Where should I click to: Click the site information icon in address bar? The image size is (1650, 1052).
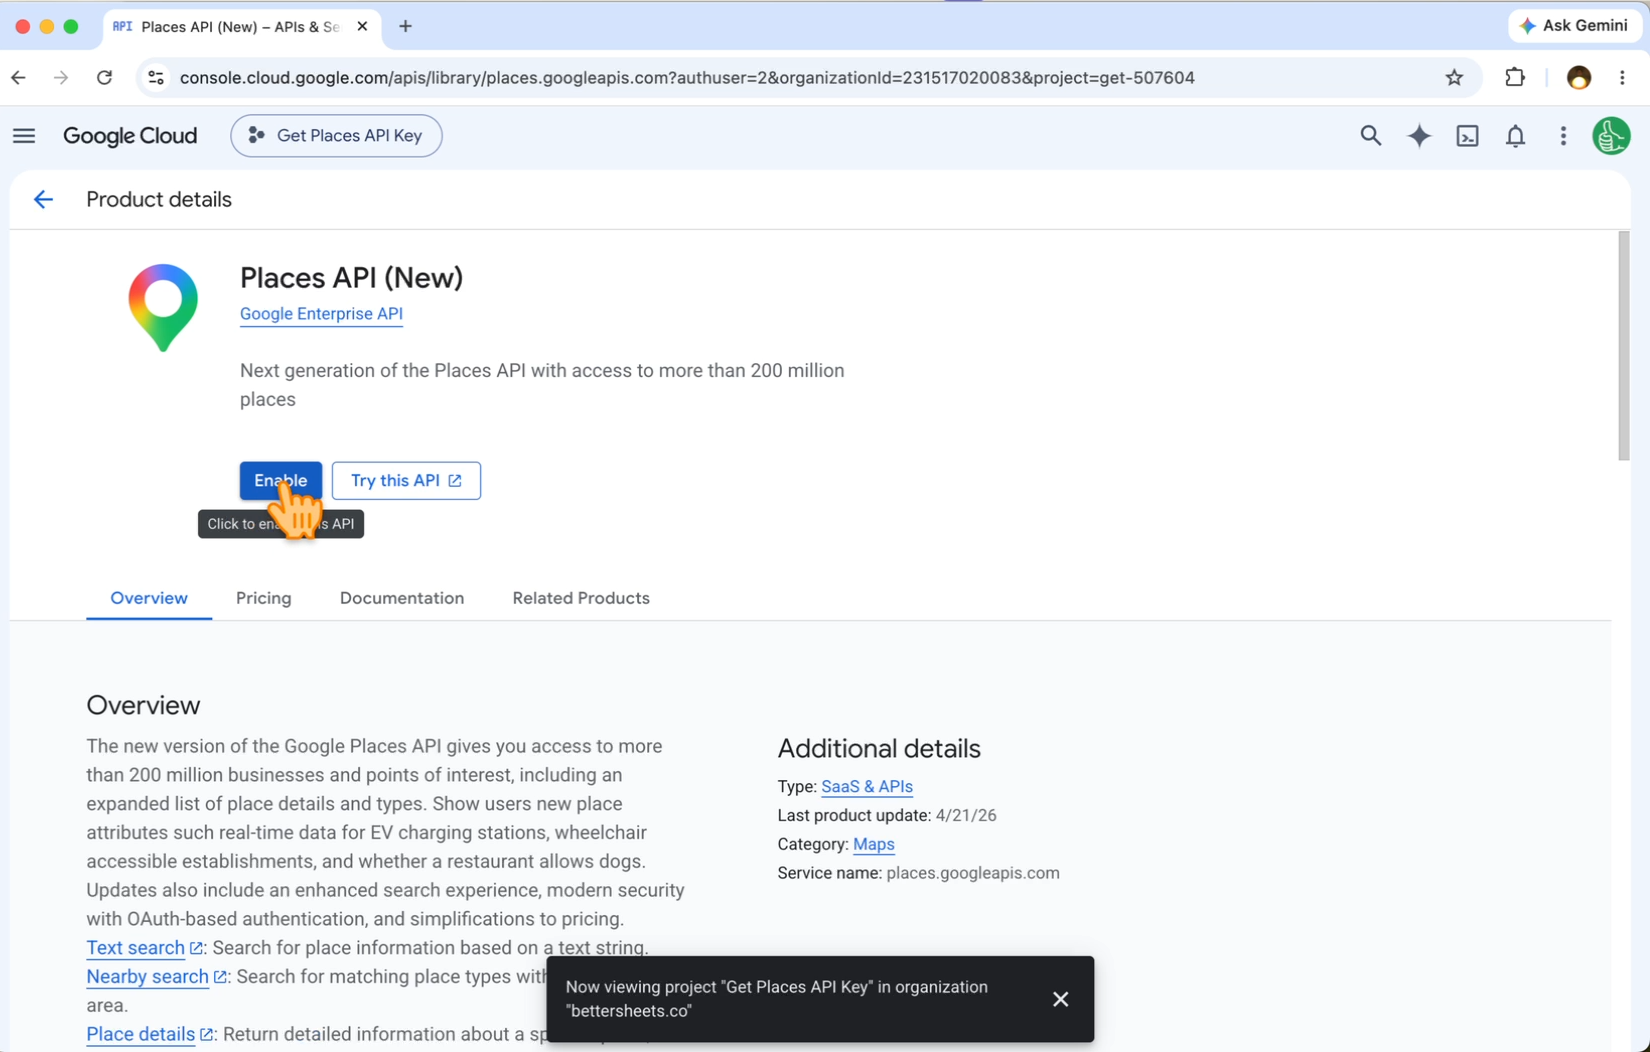pyautogui.click(x=155, y=78)
